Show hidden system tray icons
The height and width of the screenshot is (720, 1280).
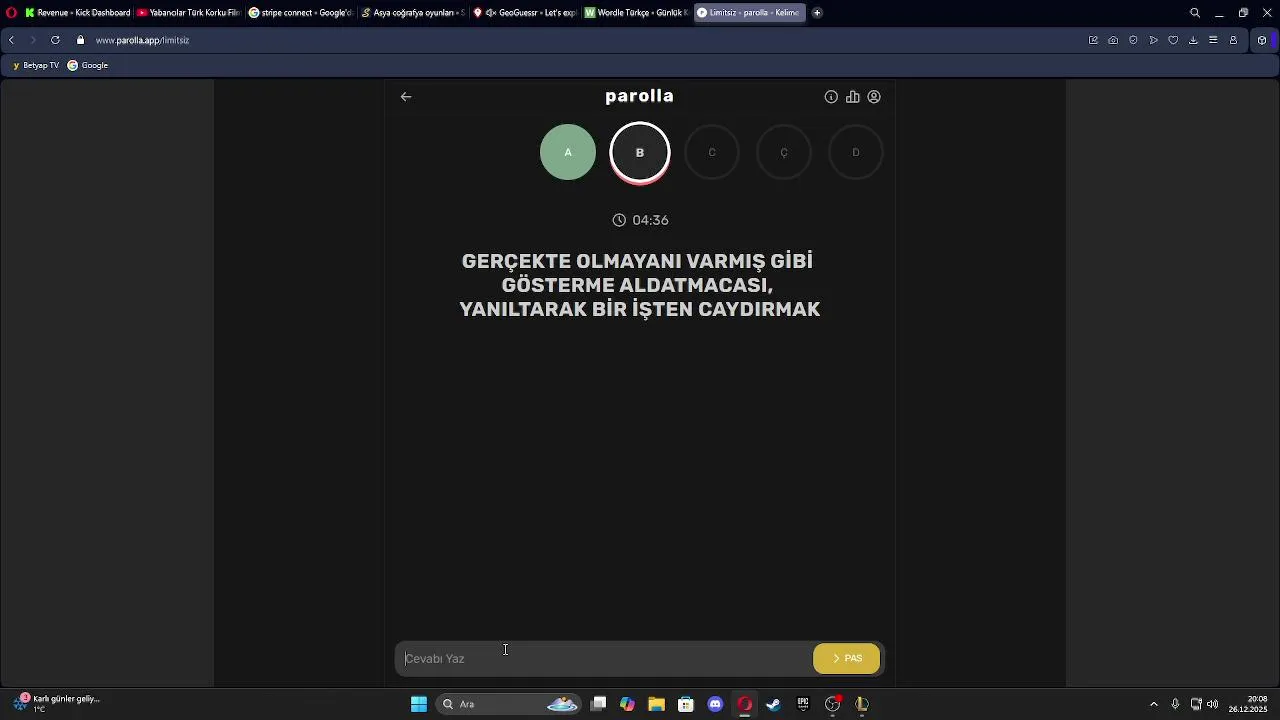[x=1153, y=704]
